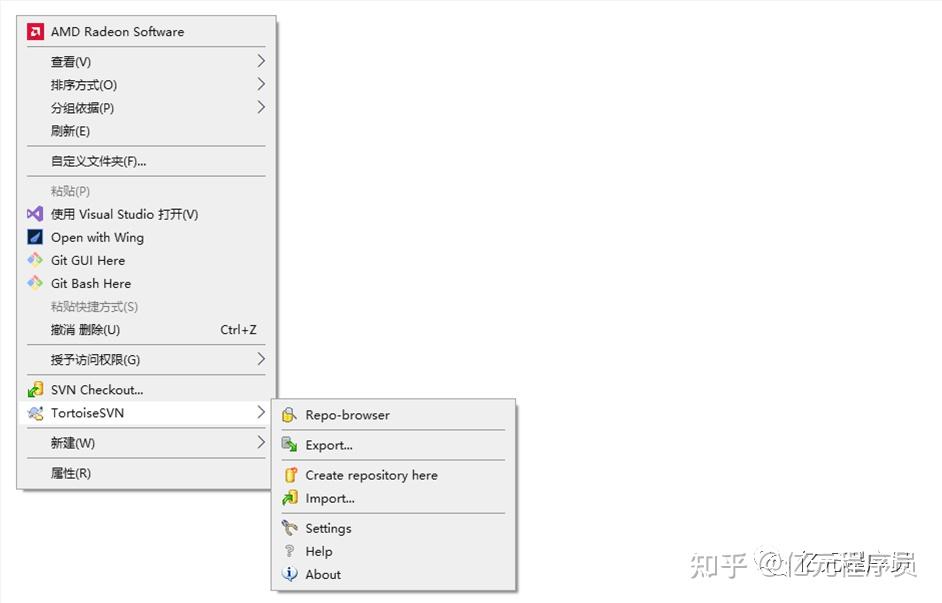Select SVN Checkout... entry

click(x=147, y=390)
